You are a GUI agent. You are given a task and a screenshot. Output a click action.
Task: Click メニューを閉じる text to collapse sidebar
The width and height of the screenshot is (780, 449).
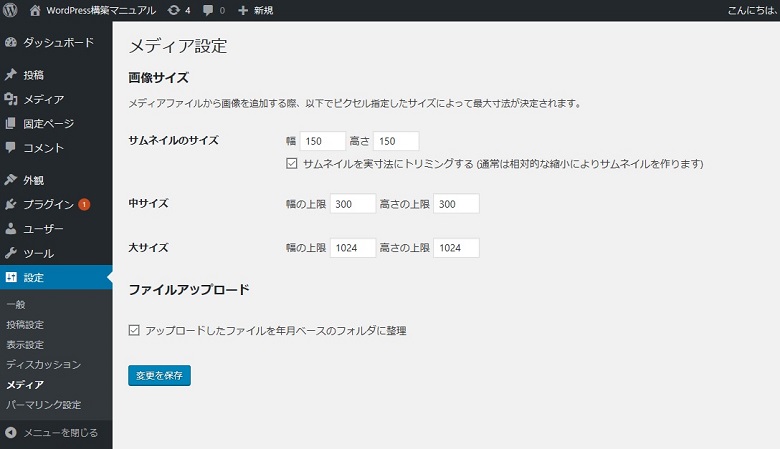61,433
